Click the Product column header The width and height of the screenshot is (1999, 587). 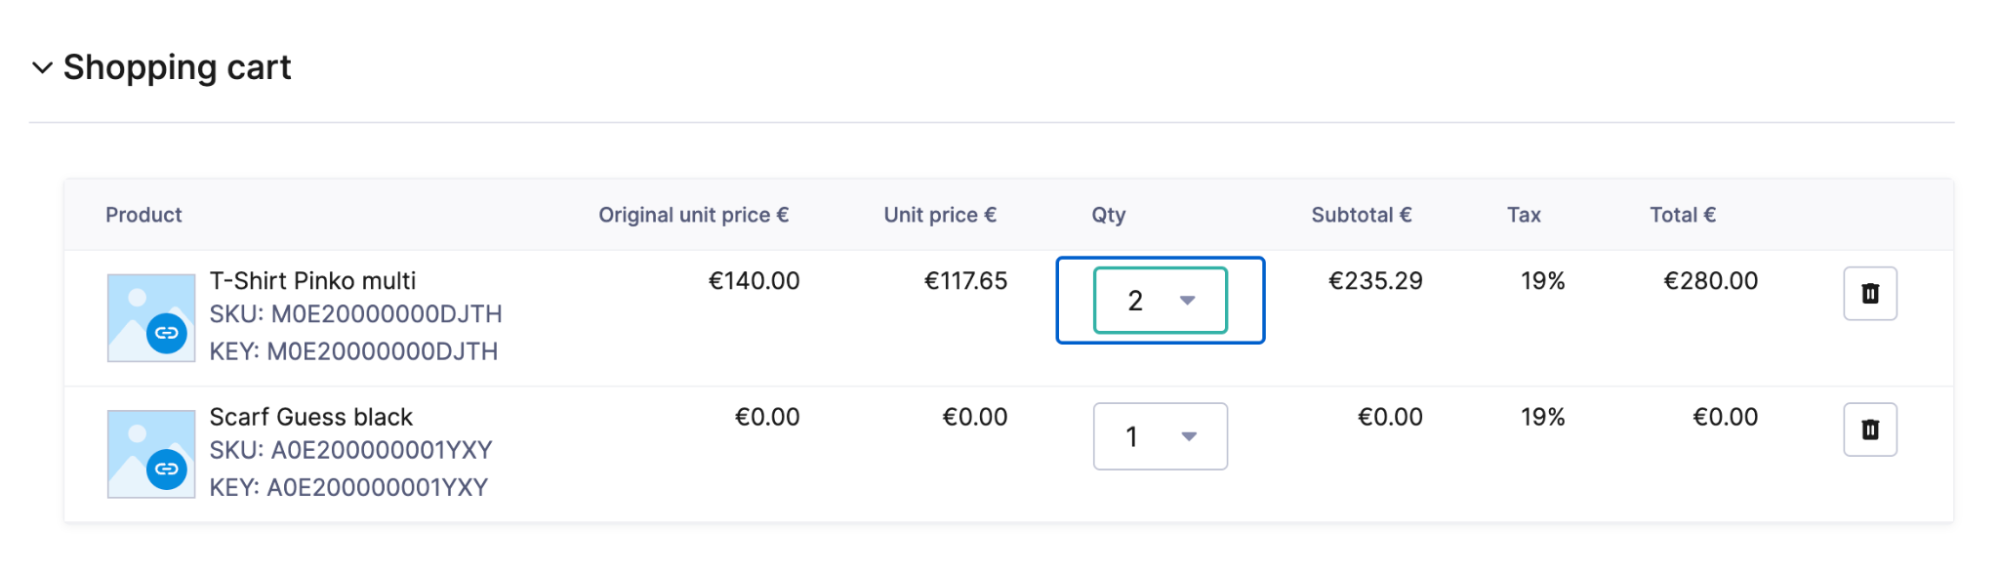(144, 215)
